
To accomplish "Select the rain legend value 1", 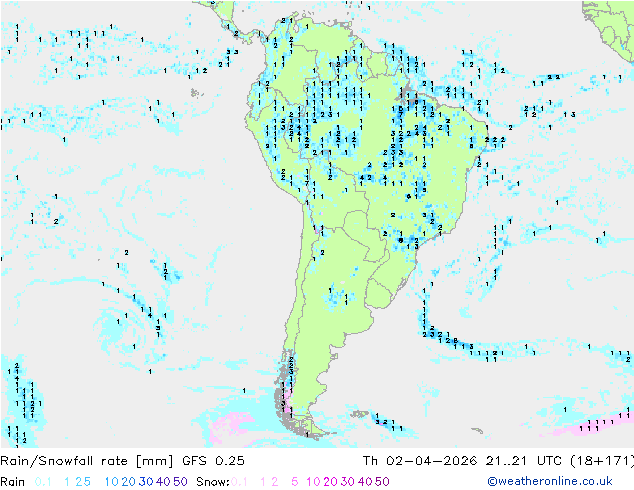I will click(x=67, y=482).
